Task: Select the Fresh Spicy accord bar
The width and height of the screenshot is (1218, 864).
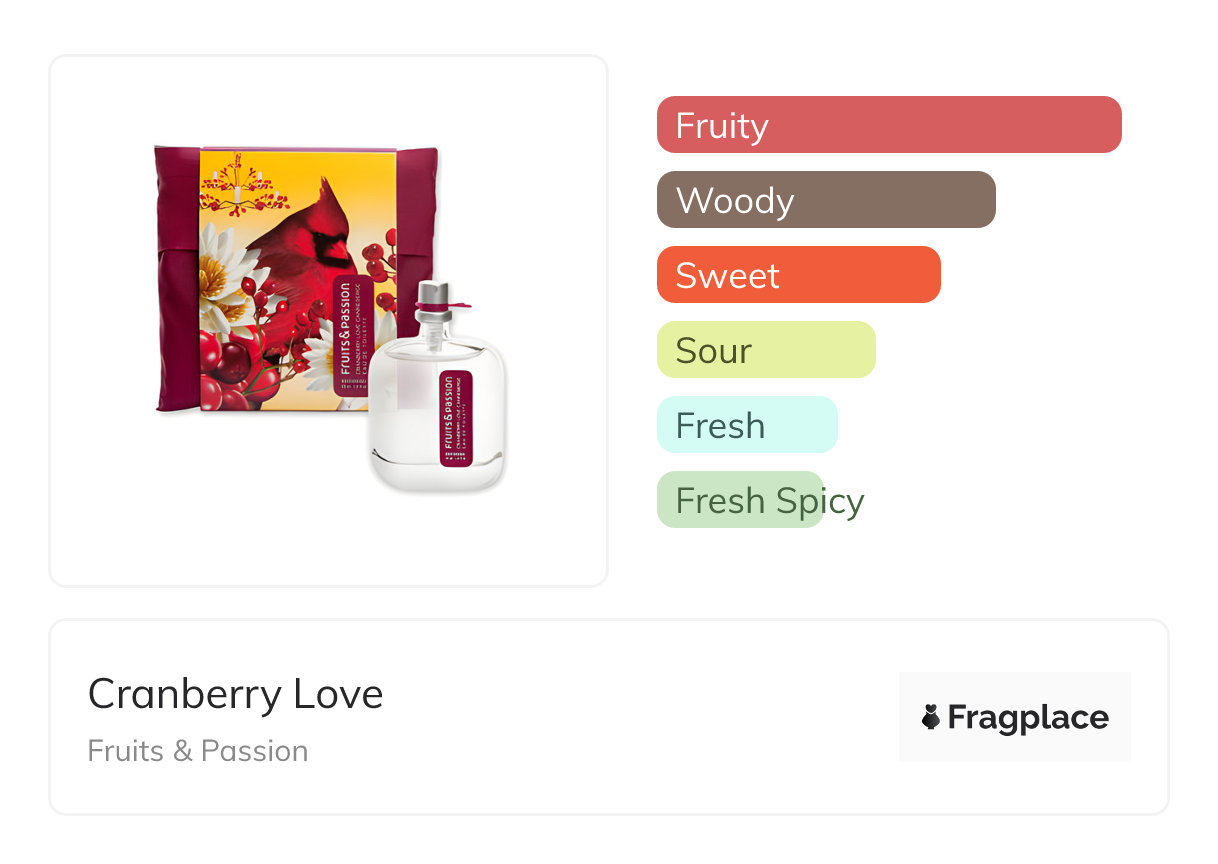Action: point(740,500)
